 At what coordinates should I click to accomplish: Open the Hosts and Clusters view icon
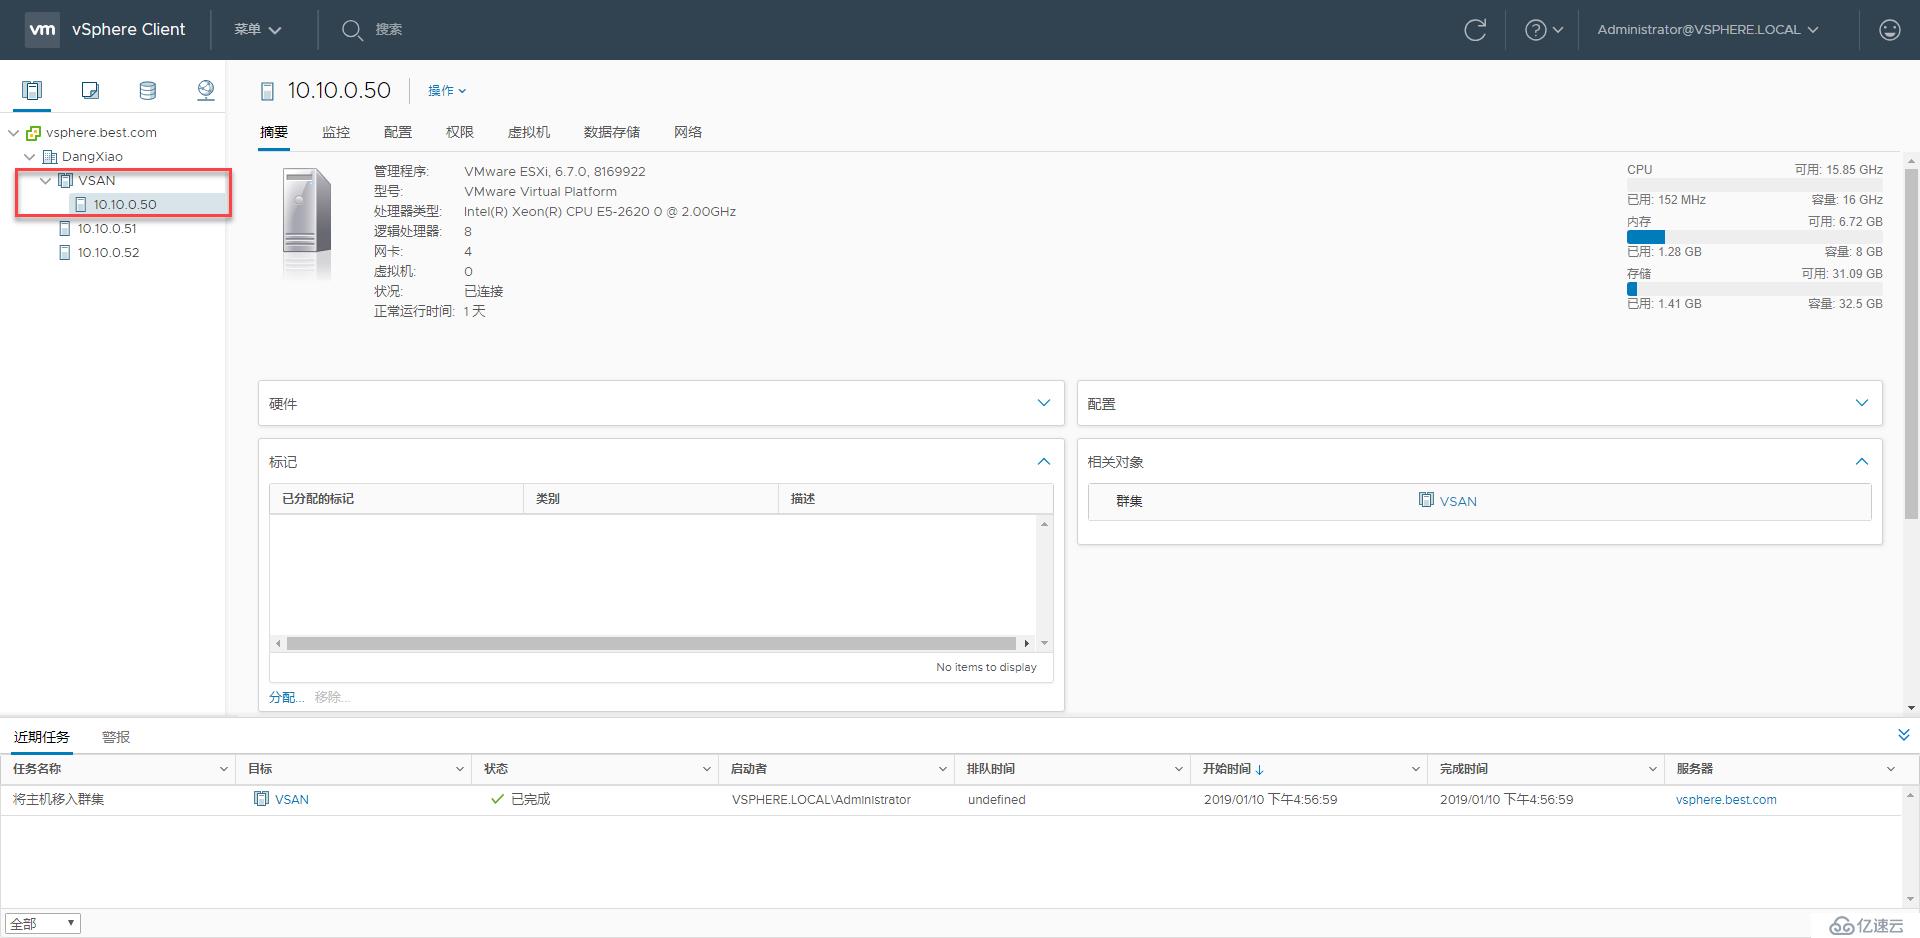point(32,91)
